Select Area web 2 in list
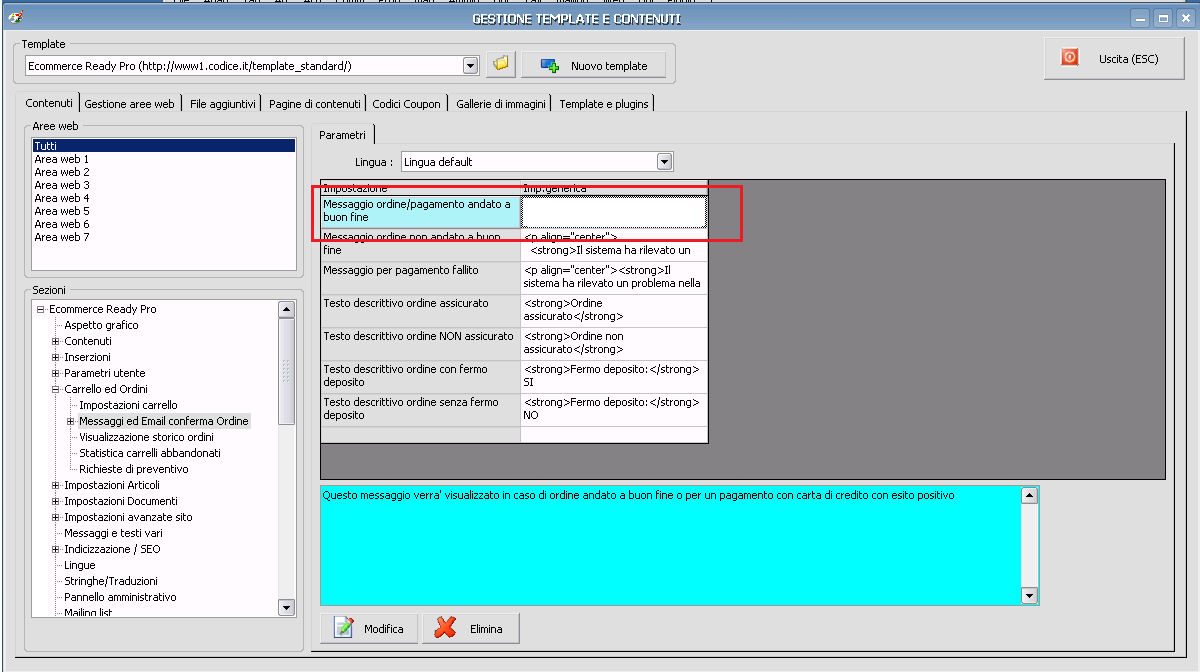1200x672 pixels. [x=61, y=172]
